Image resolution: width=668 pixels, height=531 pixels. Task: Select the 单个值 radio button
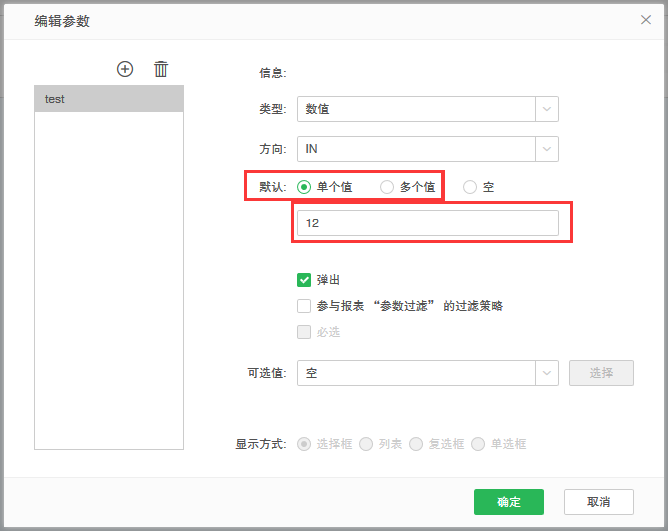point(304,187)
